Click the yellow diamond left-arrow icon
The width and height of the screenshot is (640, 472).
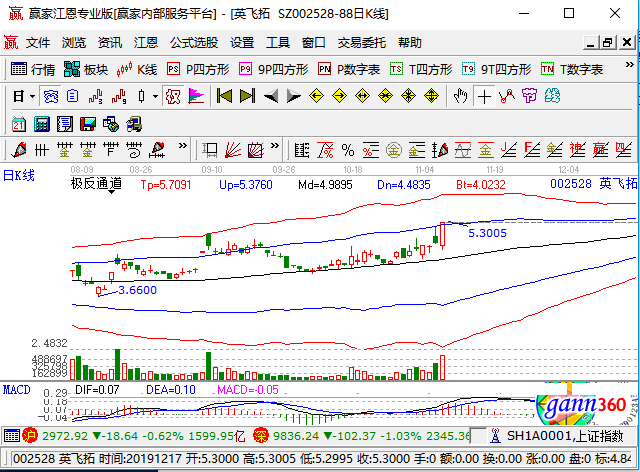pos(316,96)
